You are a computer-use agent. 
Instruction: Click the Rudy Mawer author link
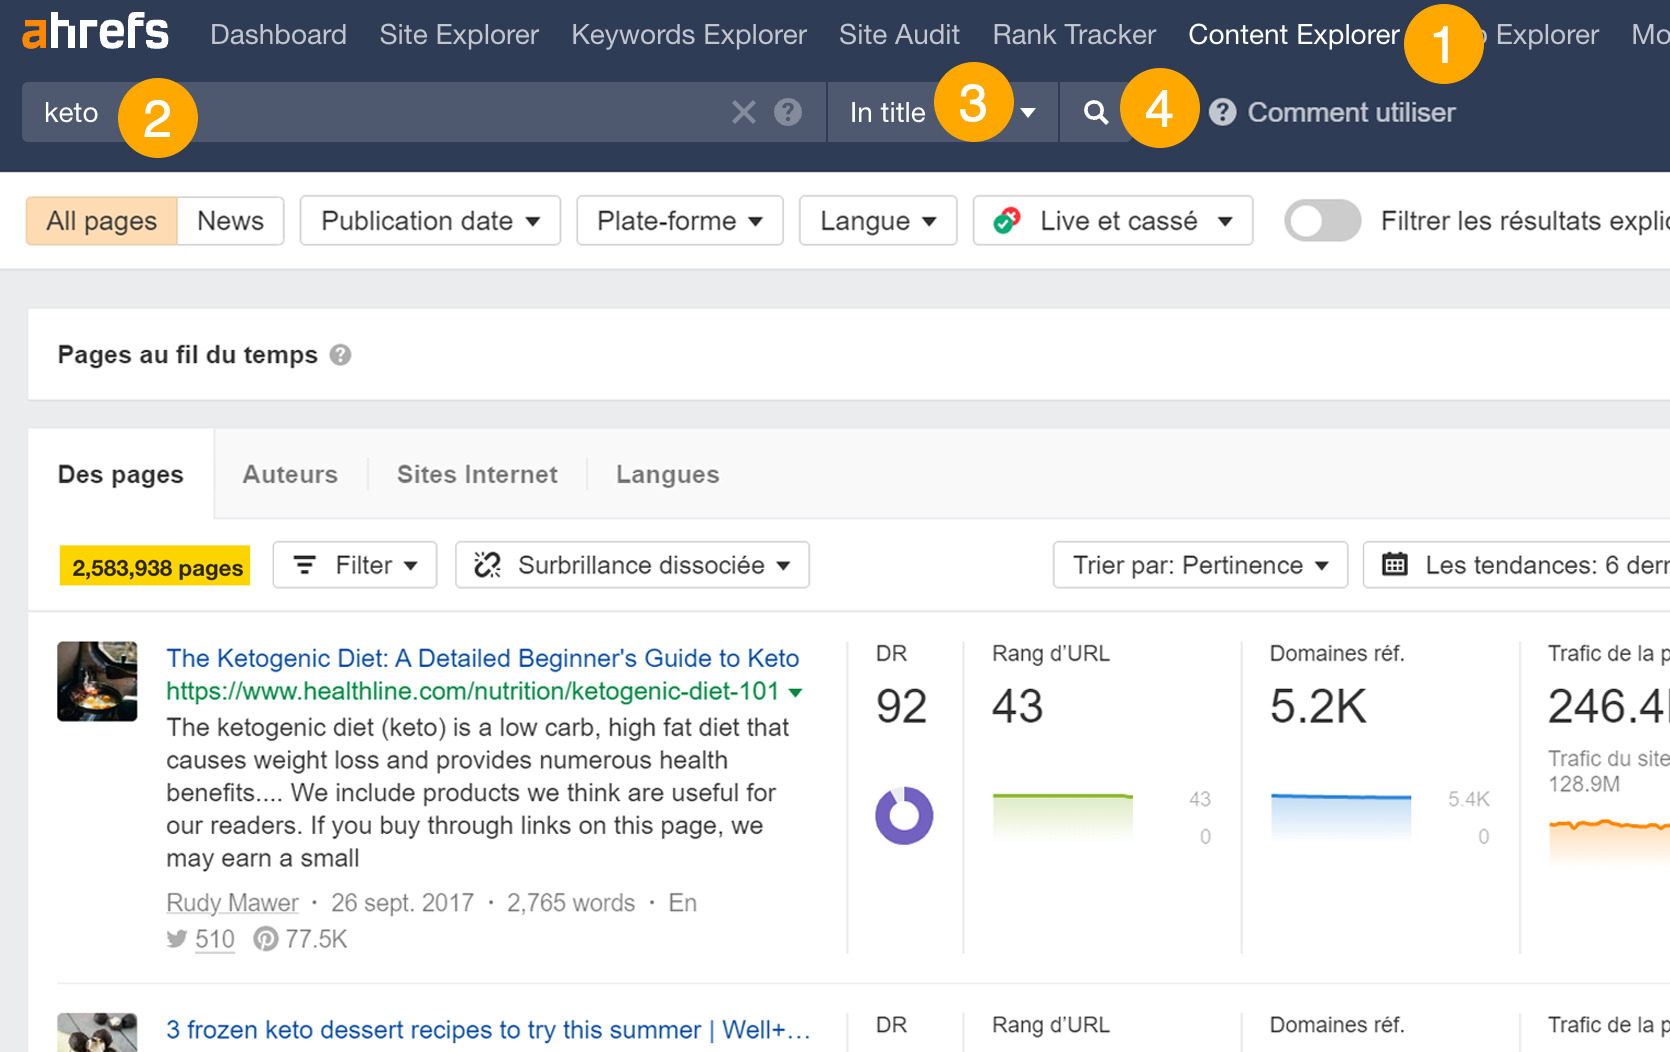(232, 902)
